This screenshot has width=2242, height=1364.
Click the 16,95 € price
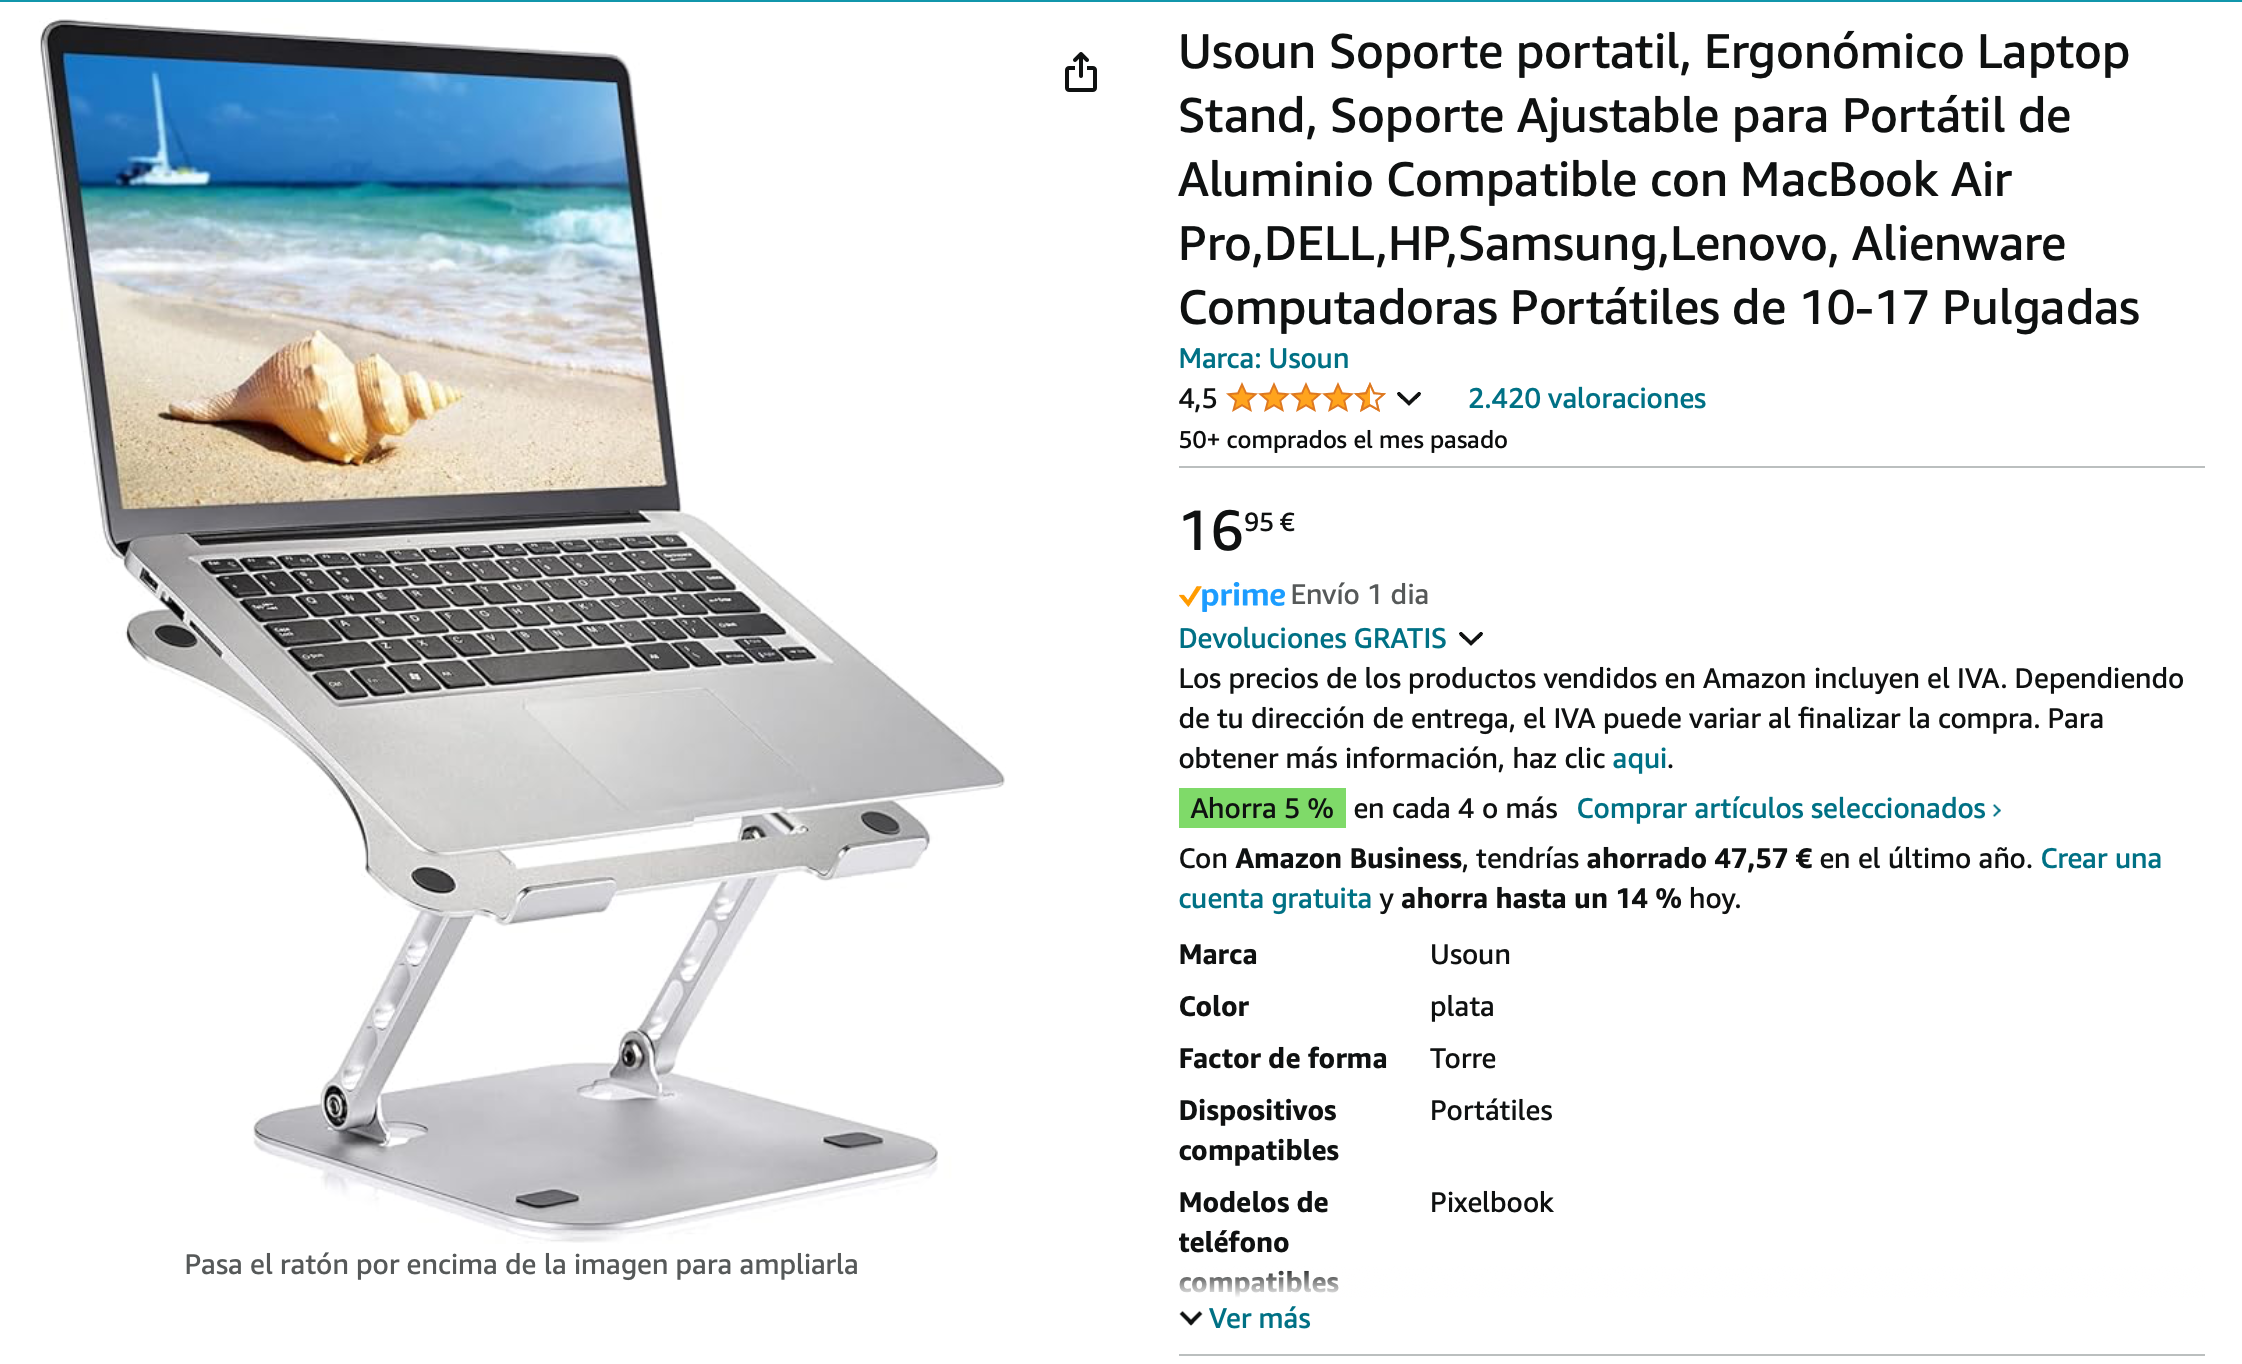pyautogui.click(x=1237, y=530)
